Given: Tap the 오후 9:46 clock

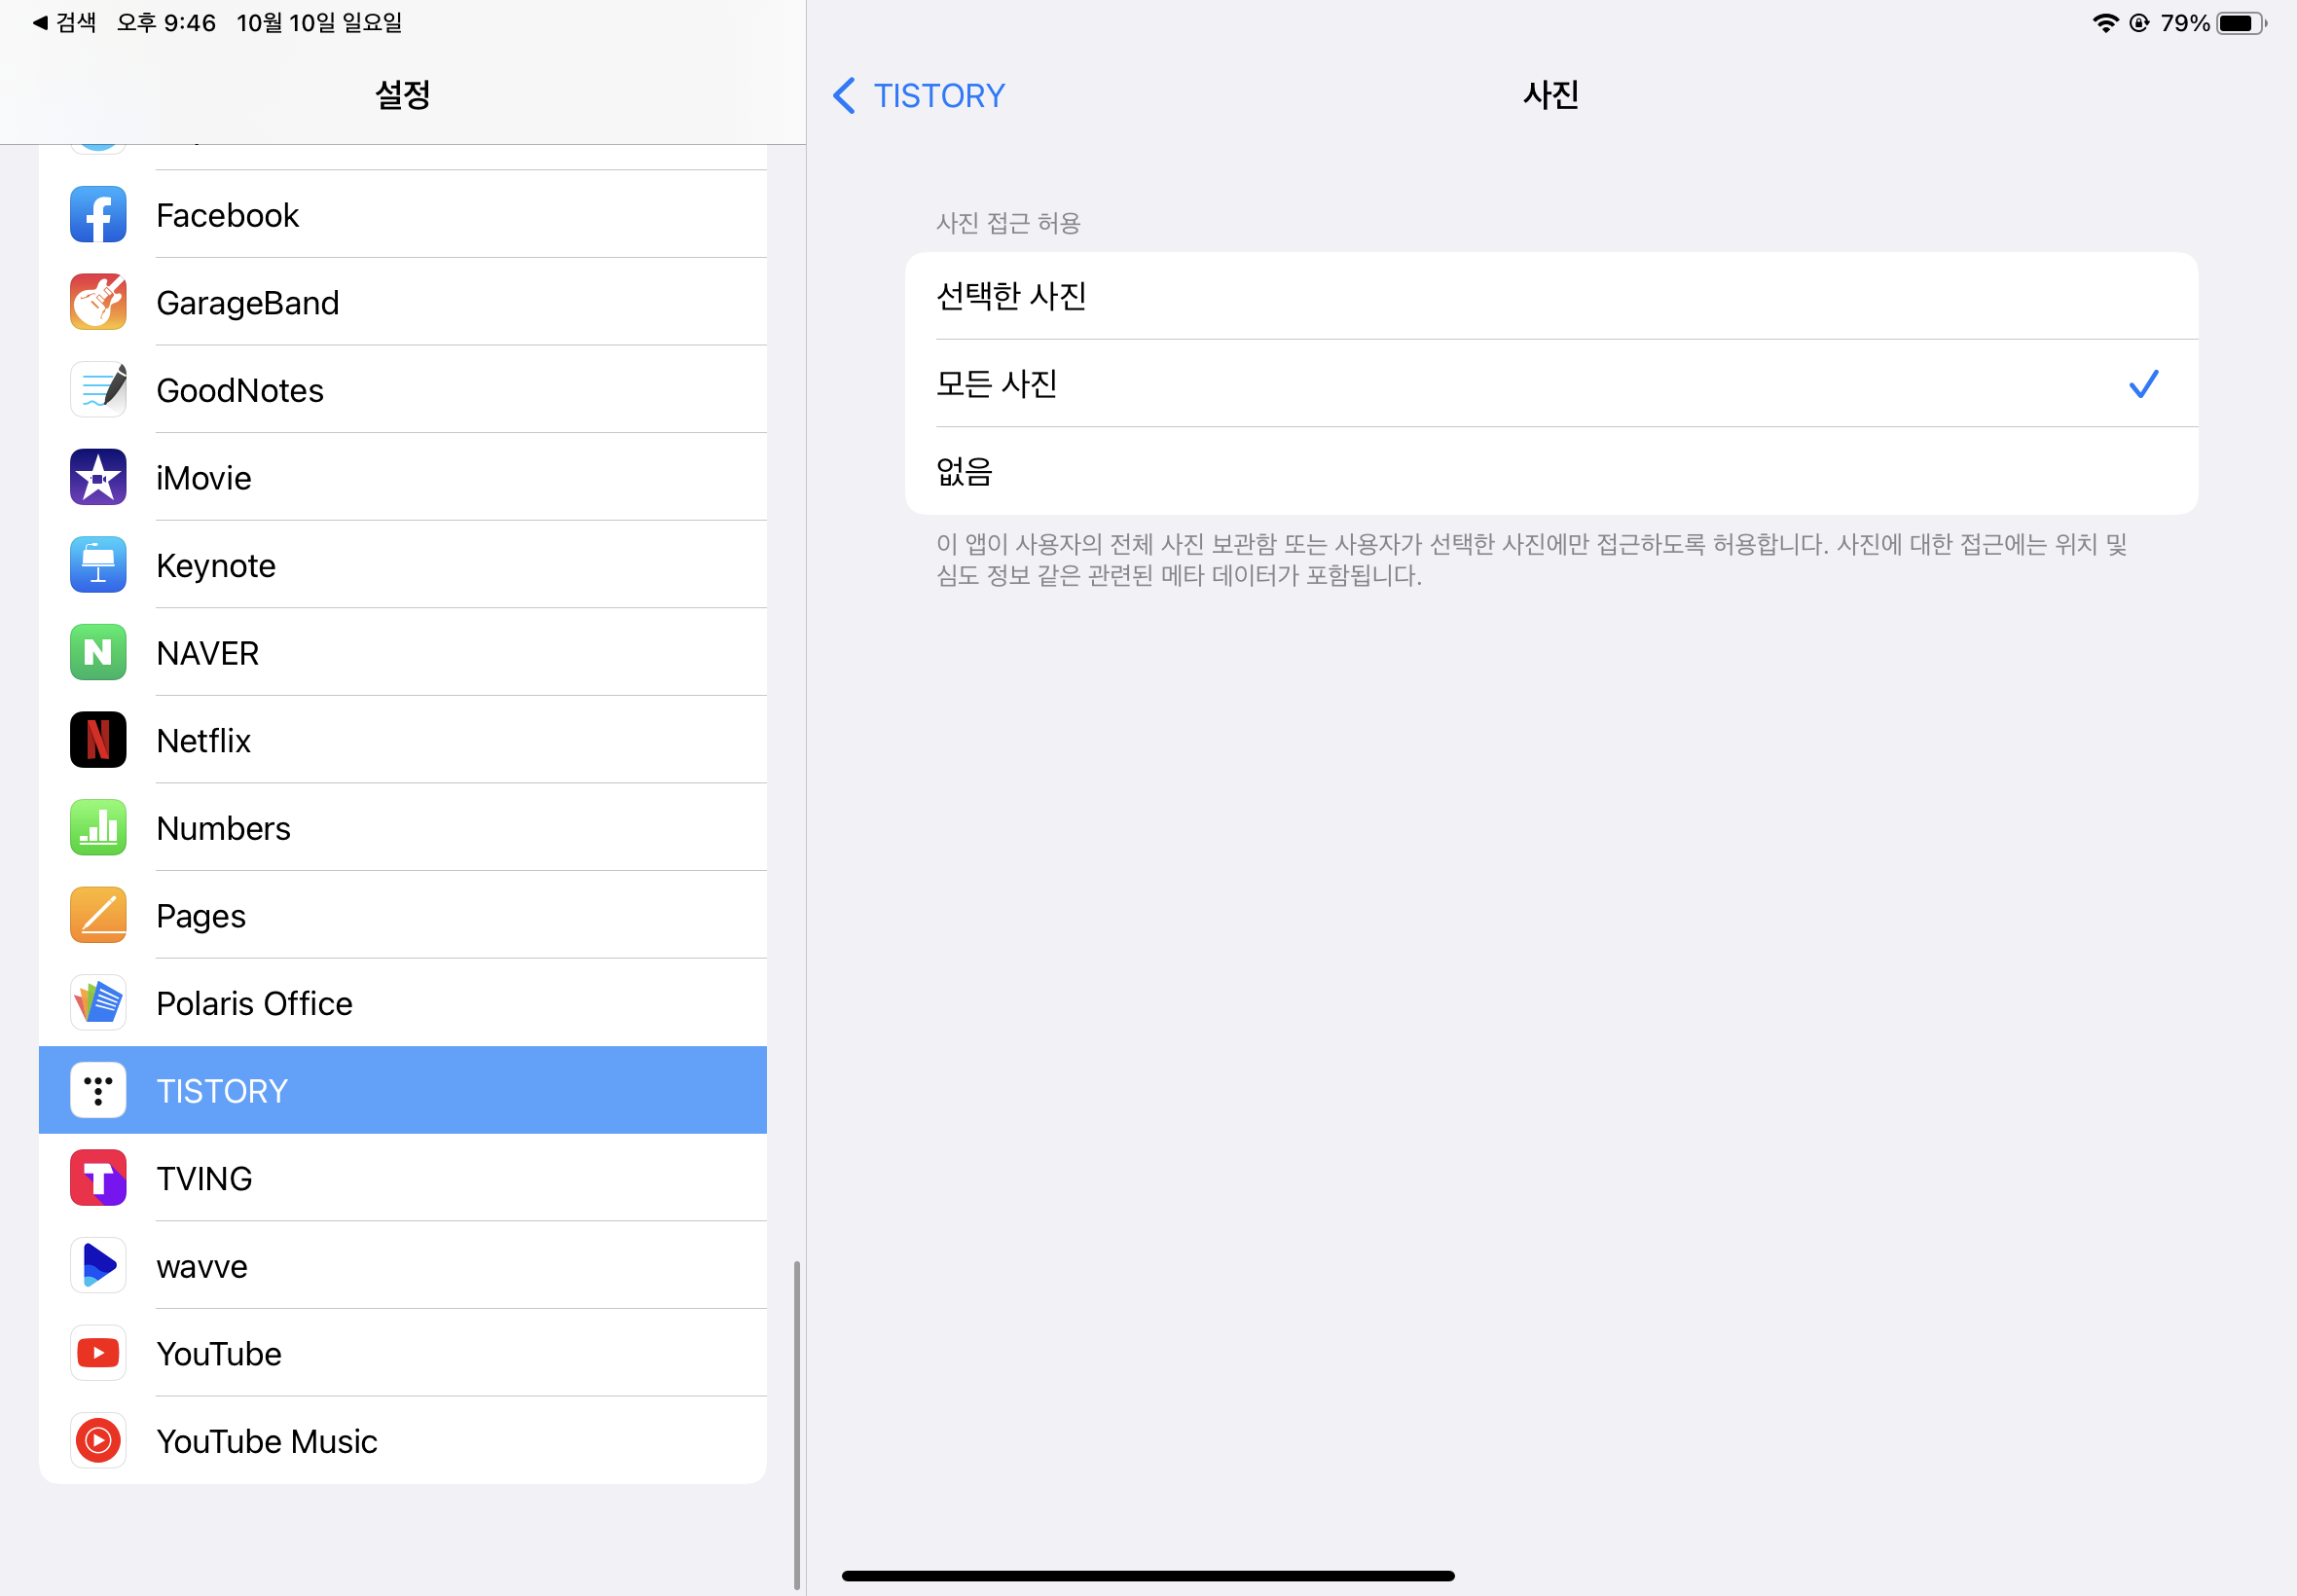Looking at the screenshot, I should click(166, 23).
